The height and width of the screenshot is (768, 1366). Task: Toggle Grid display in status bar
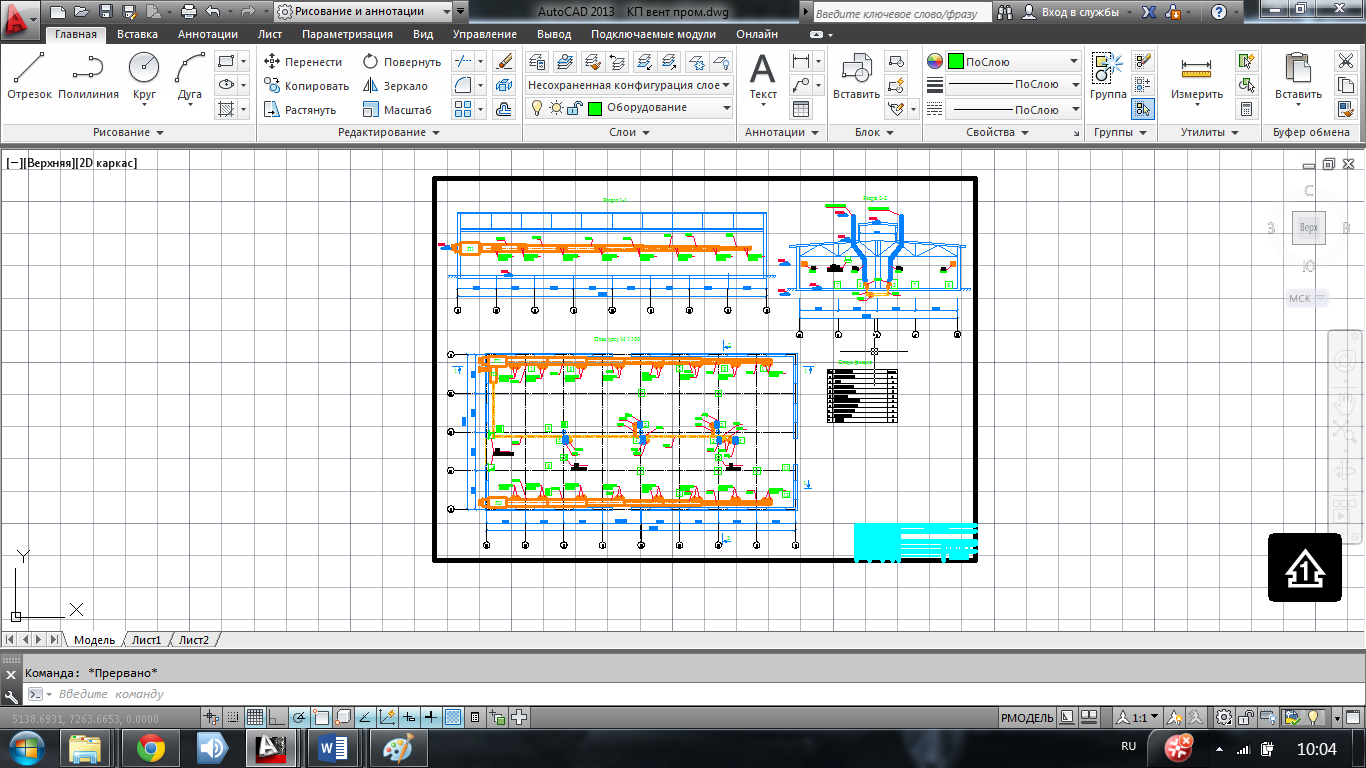point(254,717)
